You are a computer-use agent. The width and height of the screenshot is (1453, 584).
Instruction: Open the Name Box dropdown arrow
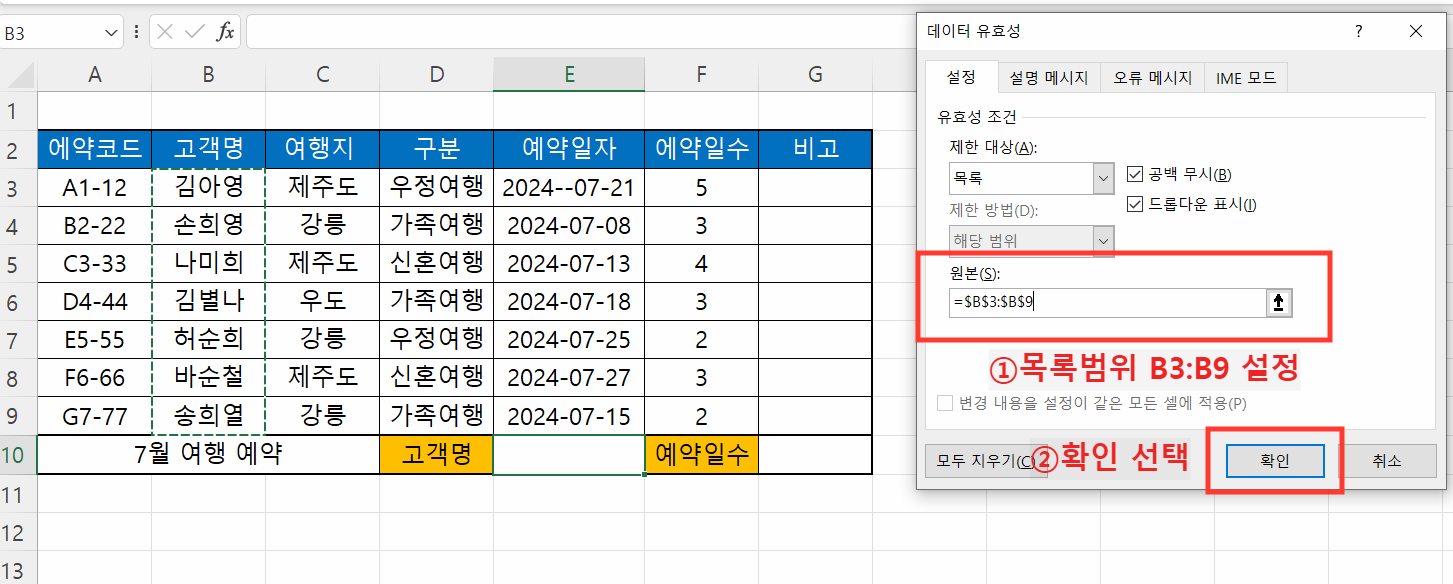pyautogui.click(x=110, y=31)
